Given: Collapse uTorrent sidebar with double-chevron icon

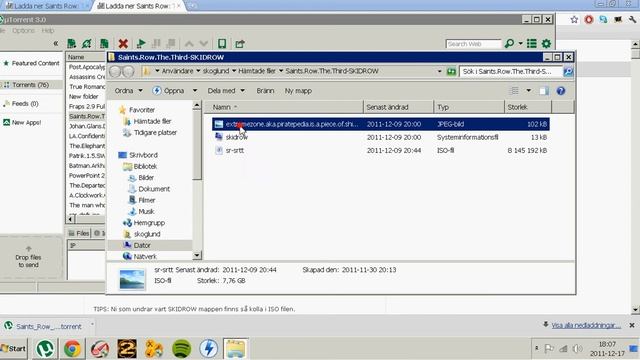Looking at the screenshot, I should 56,43.
